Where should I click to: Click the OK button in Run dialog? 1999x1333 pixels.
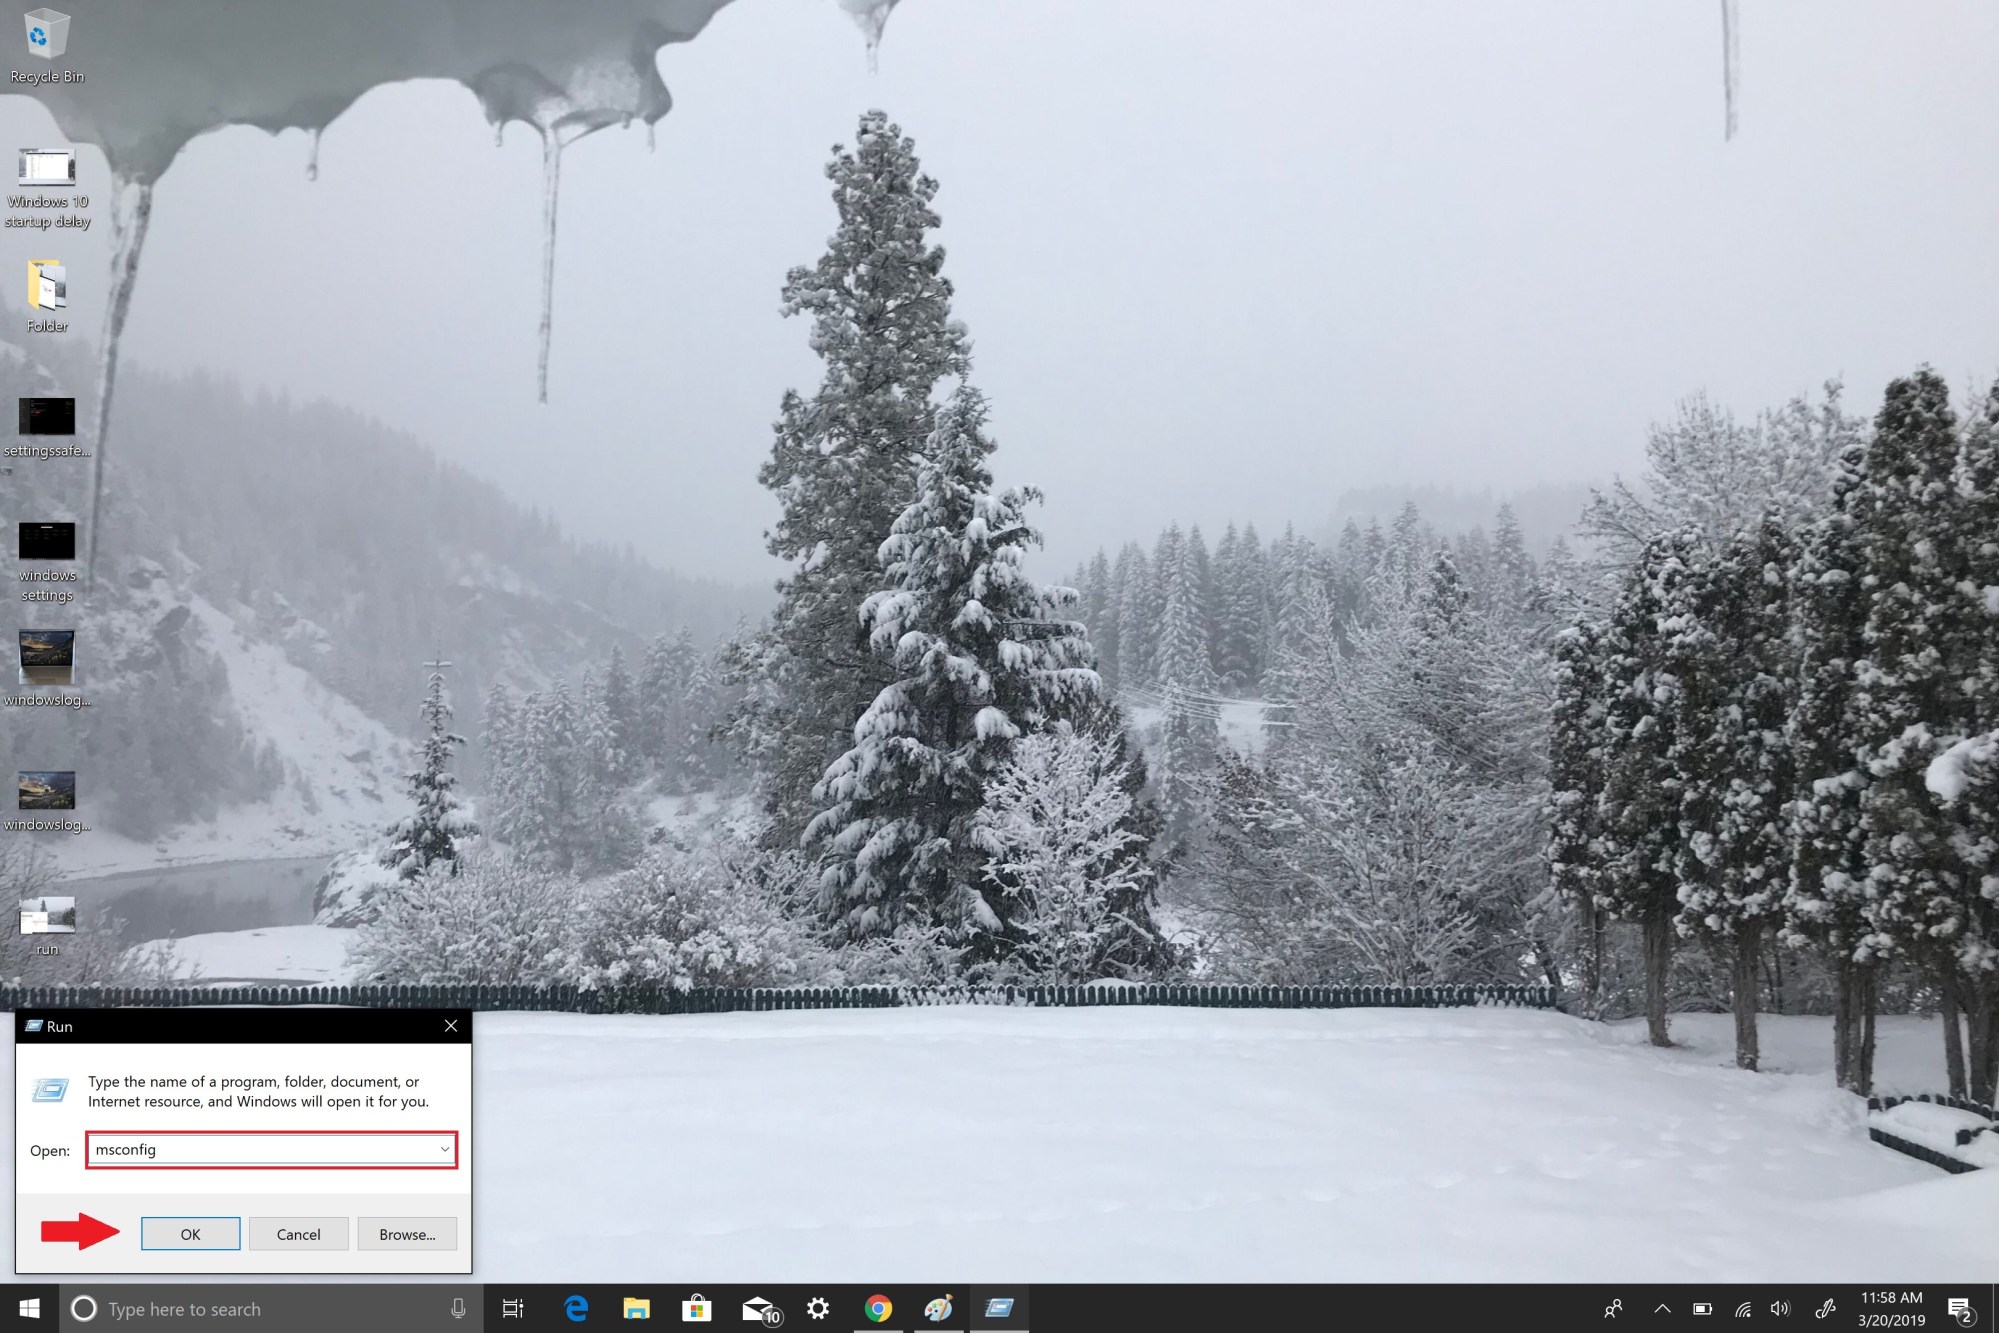click(x=189, y=1233)
